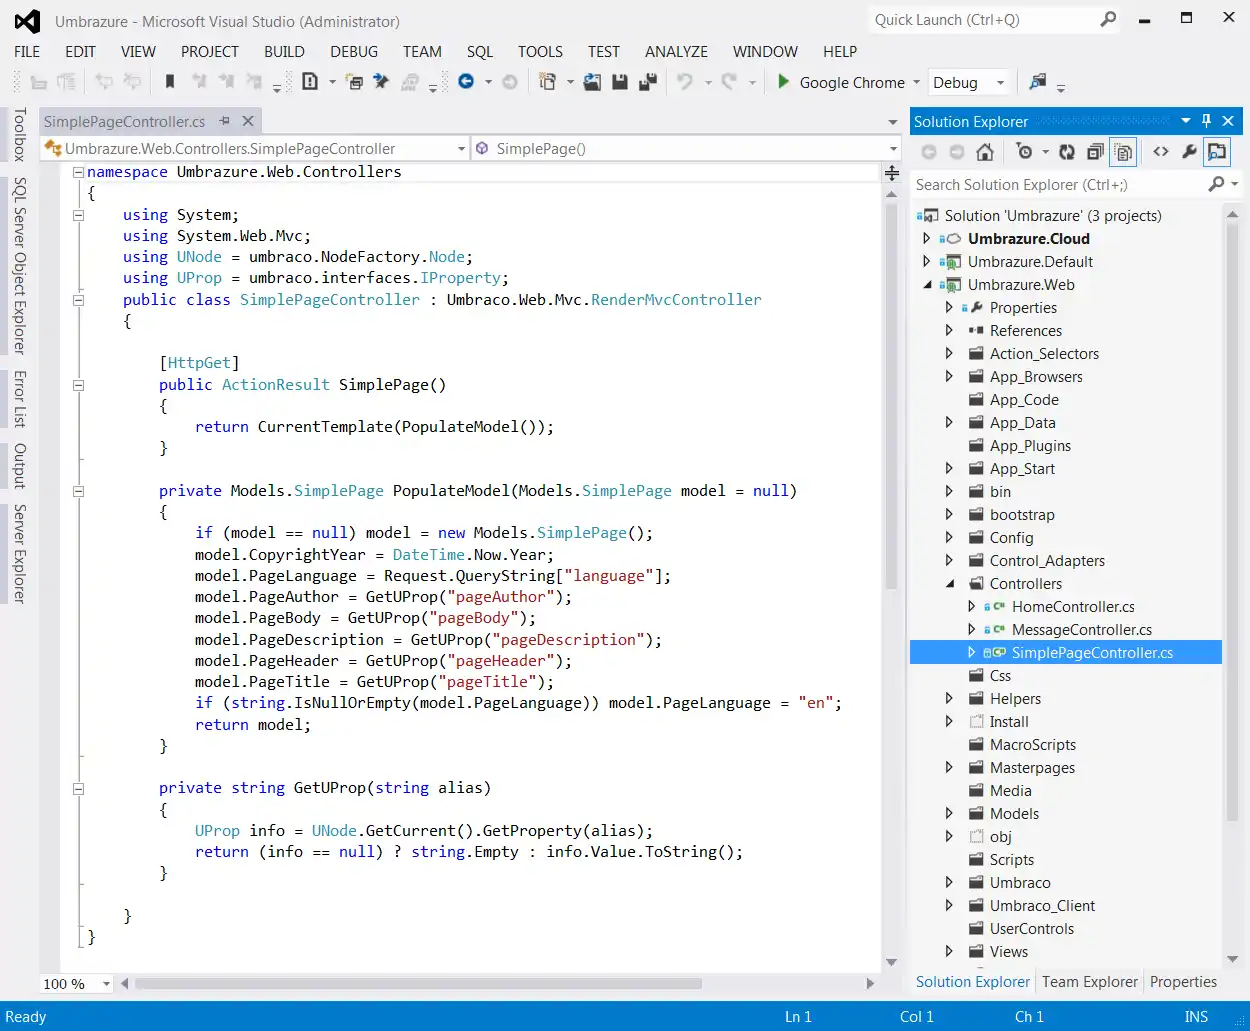The height and width of the screenshot is (1031, 1250).
Task: Click the Quick Launch magnifier icon
Action: 1108,19
